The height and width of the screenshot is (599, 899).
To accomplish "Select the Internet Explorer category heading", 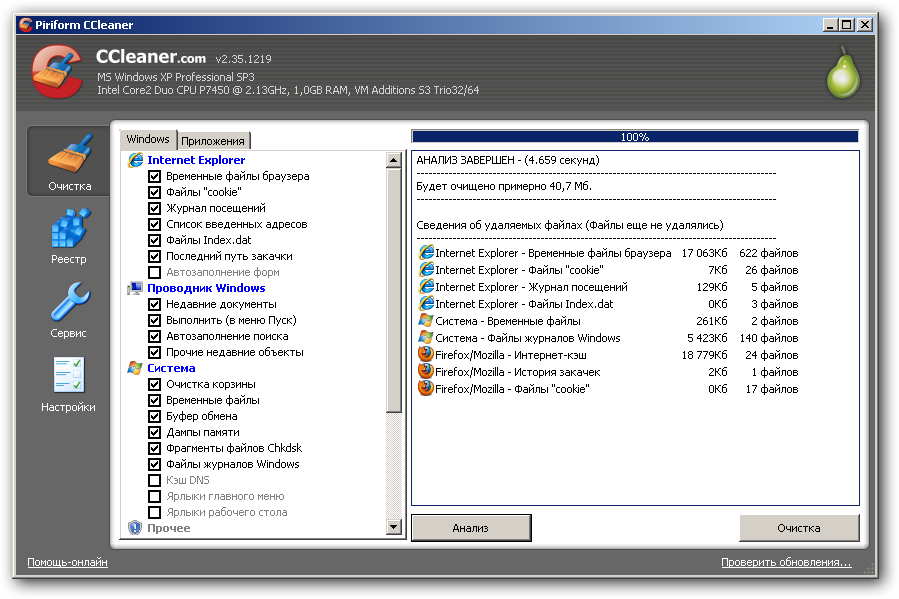I will 196,160.
